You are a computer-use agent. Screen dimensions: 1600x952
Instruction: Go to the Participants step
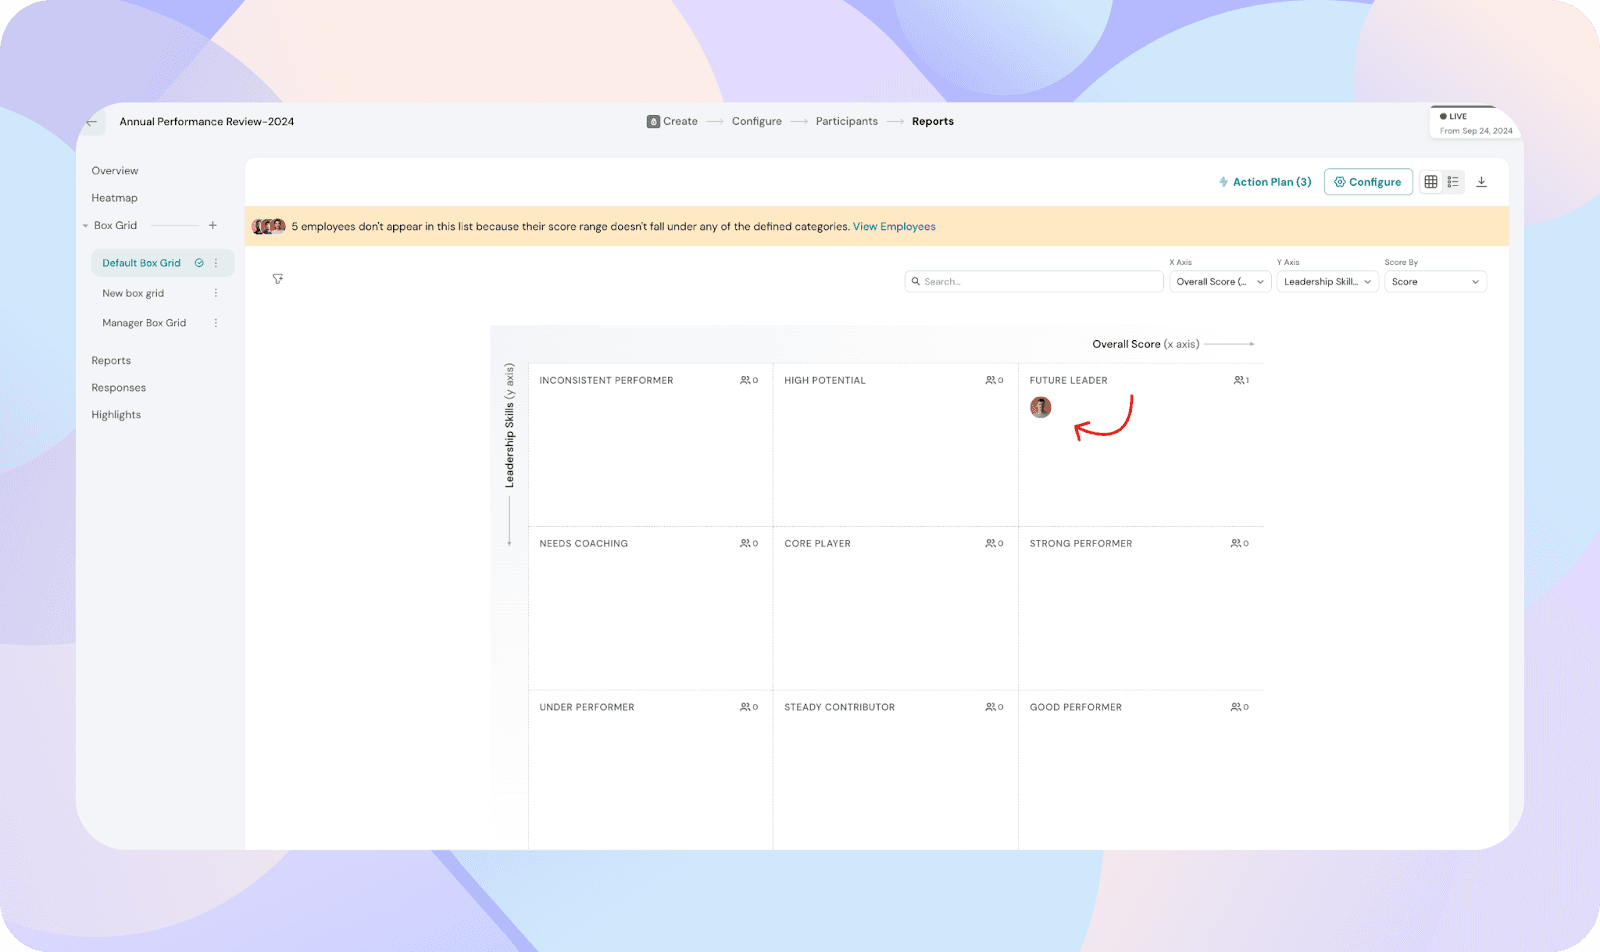(846, 122)
